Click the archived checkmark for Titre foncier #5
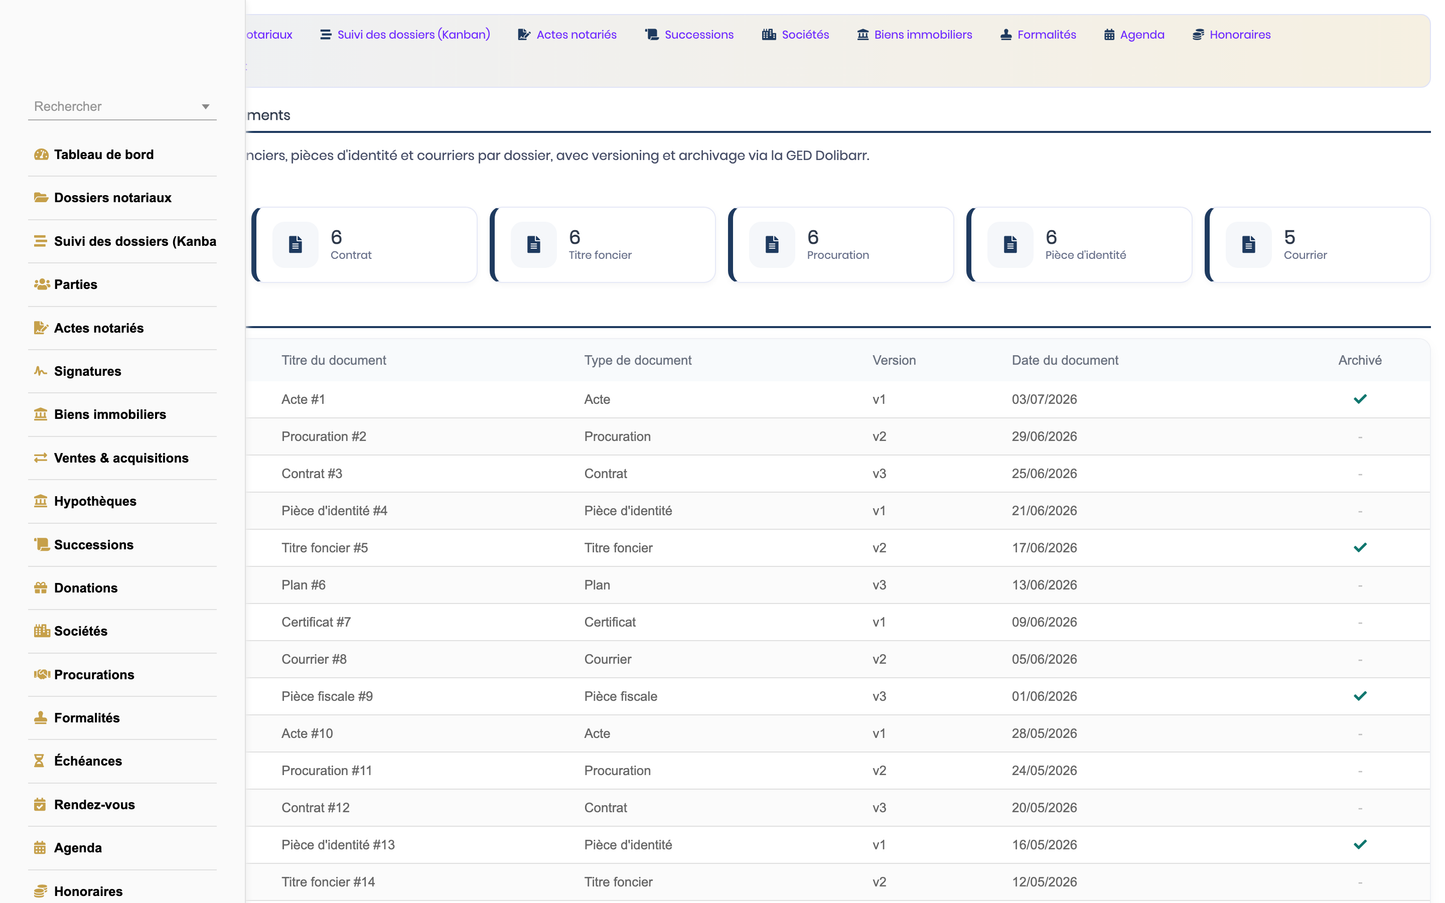Image resolution: width=1445 pixels, height=903 pixels. tap(1360, 548)
